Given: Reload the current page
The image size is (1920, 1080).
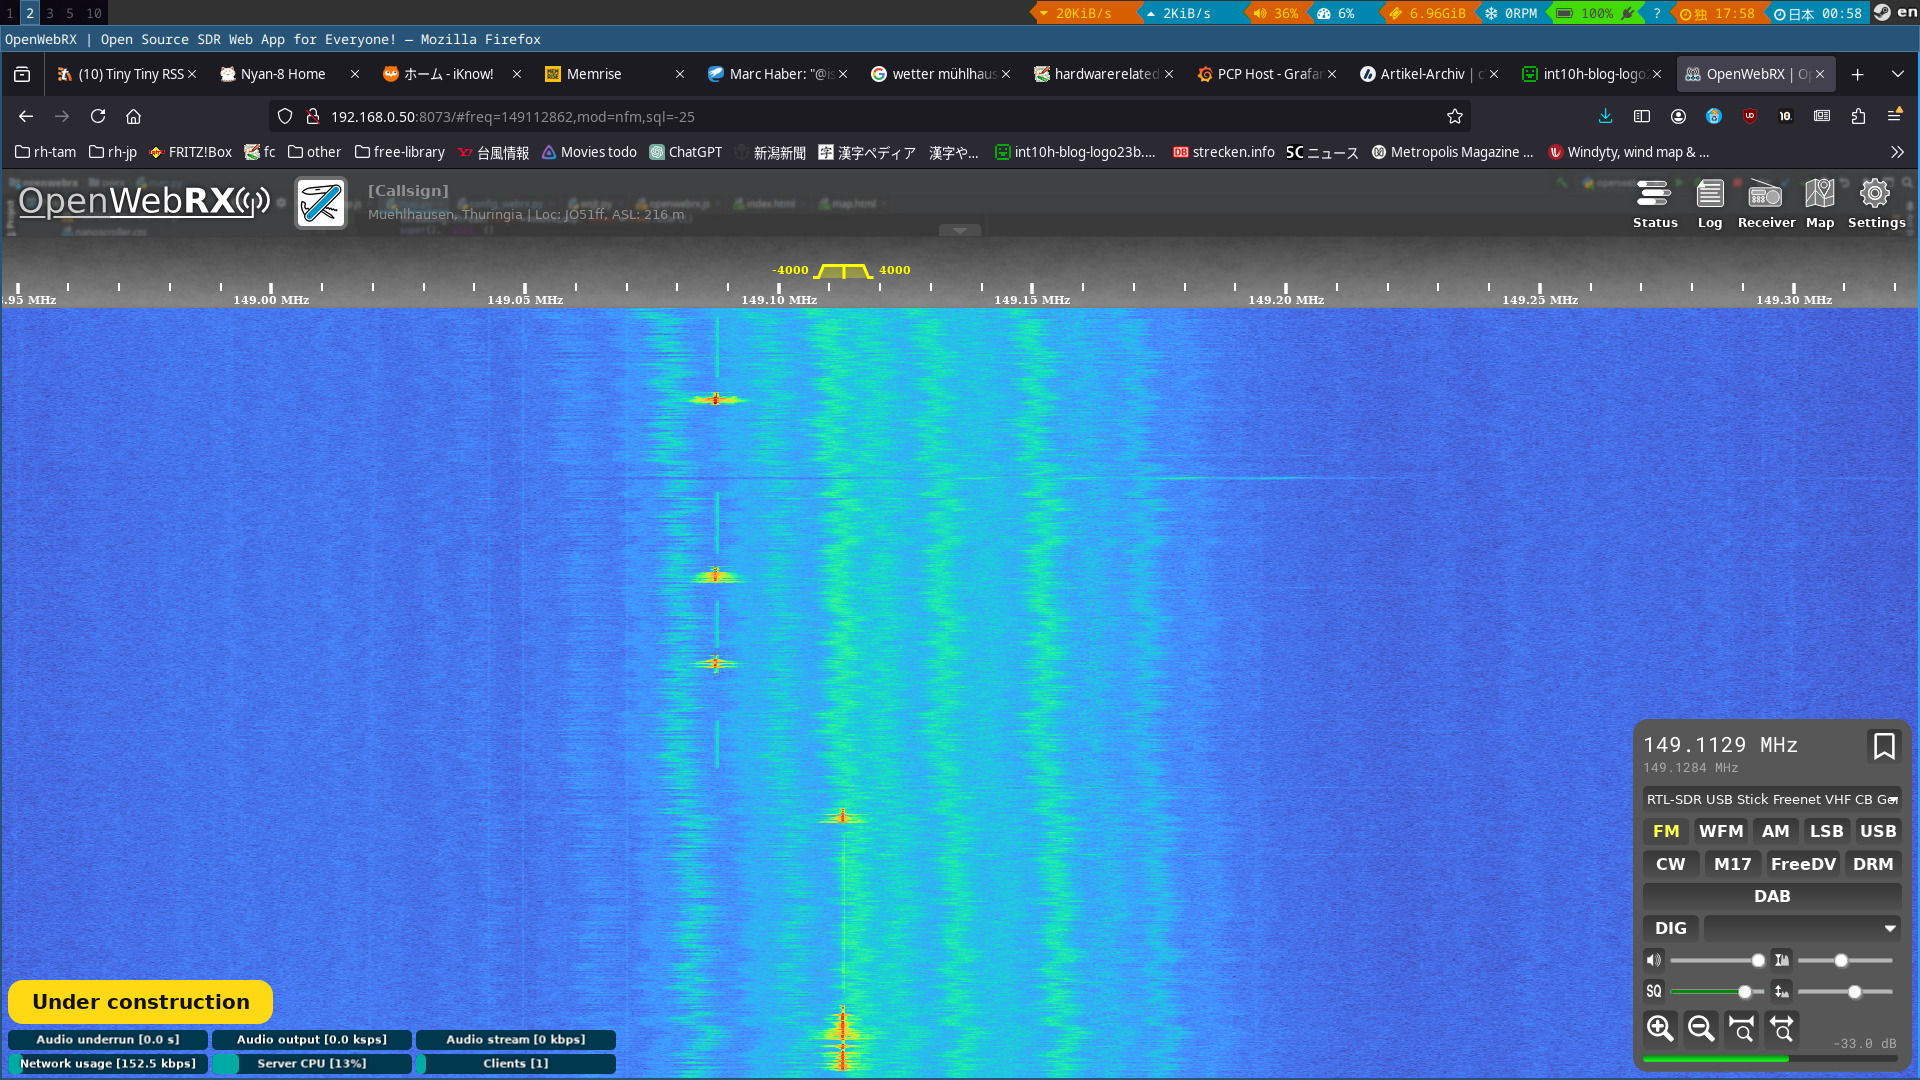Looking at the screenshot, I should click(98, 116).
